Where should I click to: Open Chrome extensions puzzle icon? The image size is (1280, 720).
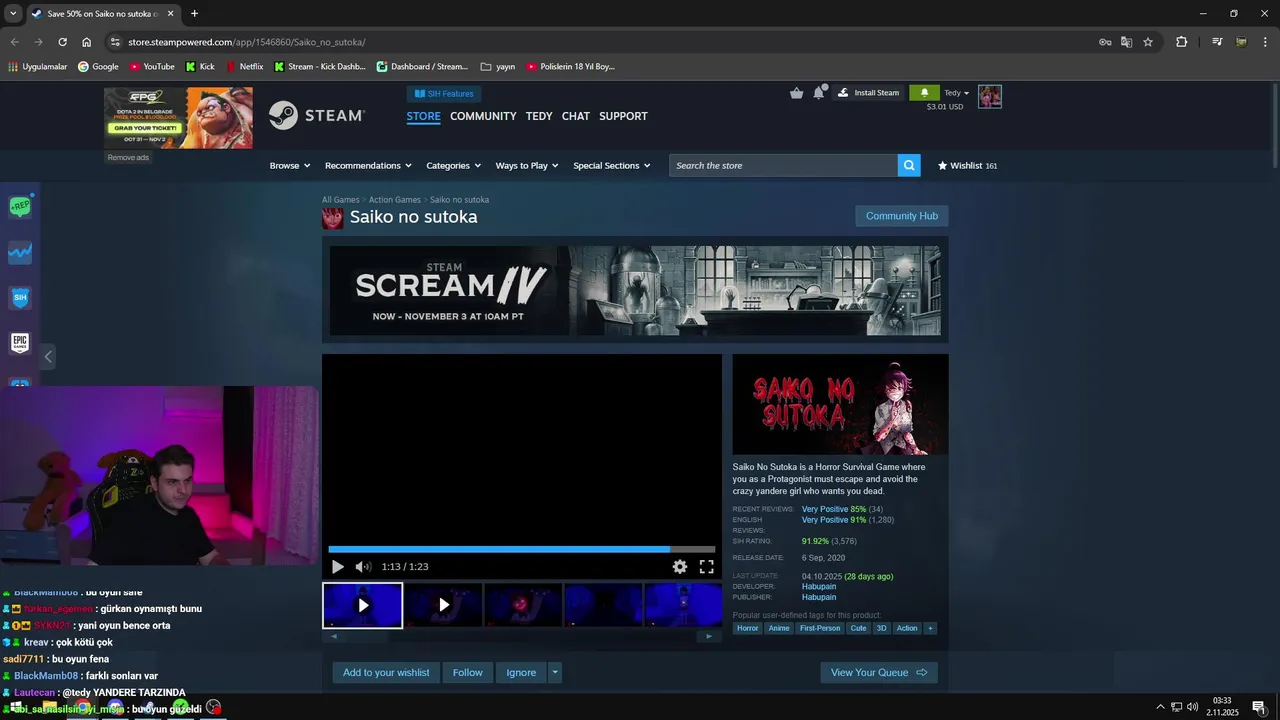pyautogui.click(x=1182, y=42)
